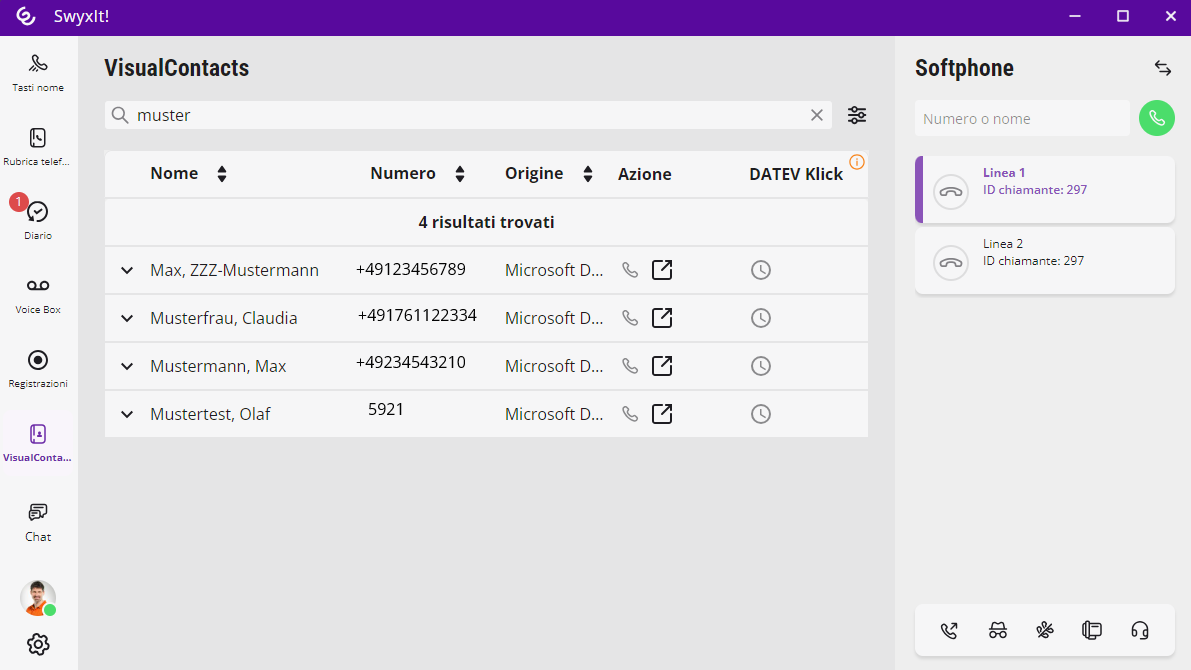Screen dimensions: 1191x670
Task: Show DATEV history for Mustertest, Olaf
Action: [761, 414]
